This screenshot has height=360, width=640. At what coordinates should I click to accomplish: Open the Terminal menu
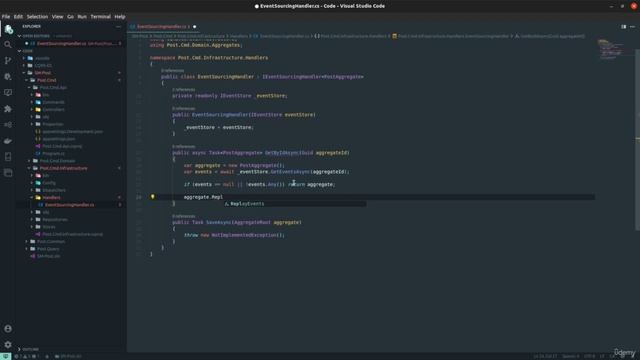tap(100, 17)
